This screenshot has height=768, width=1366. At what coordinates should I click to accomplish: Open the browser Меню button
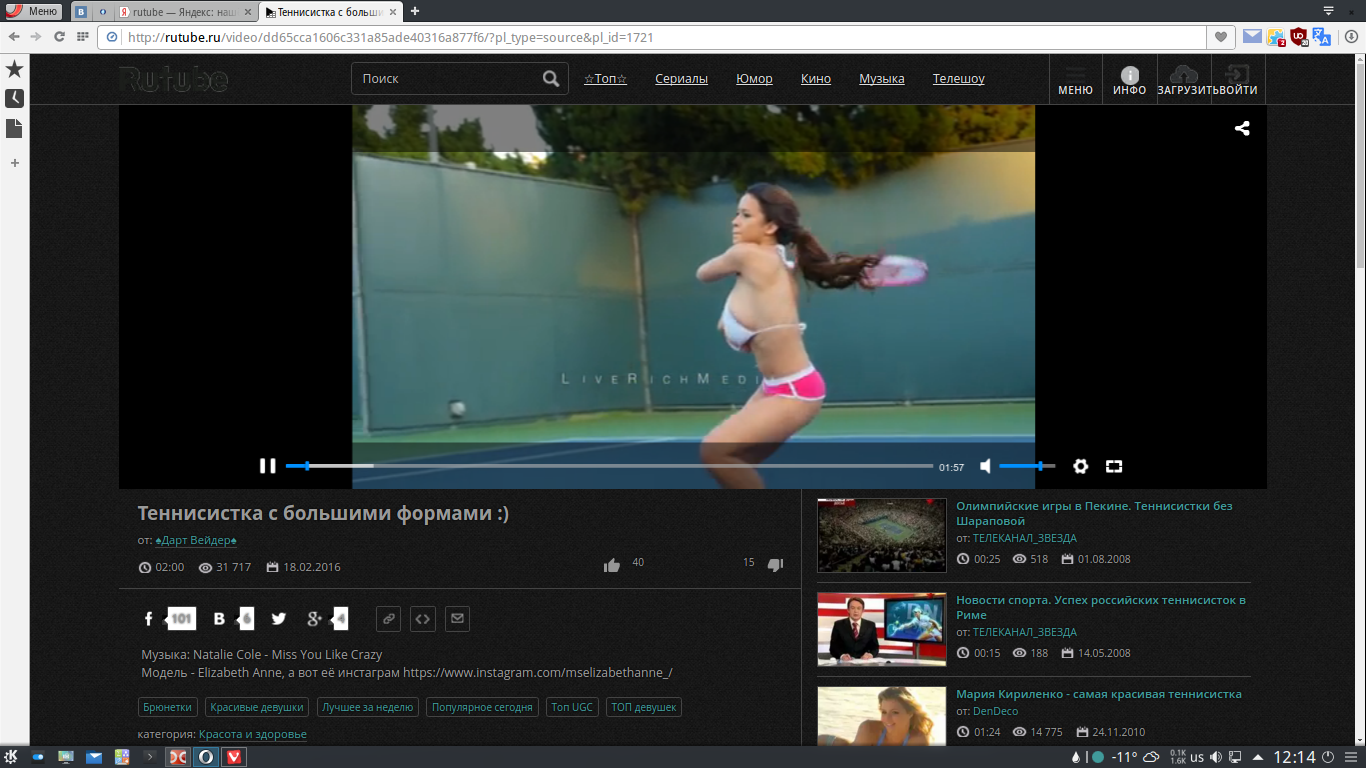(33, 11)
